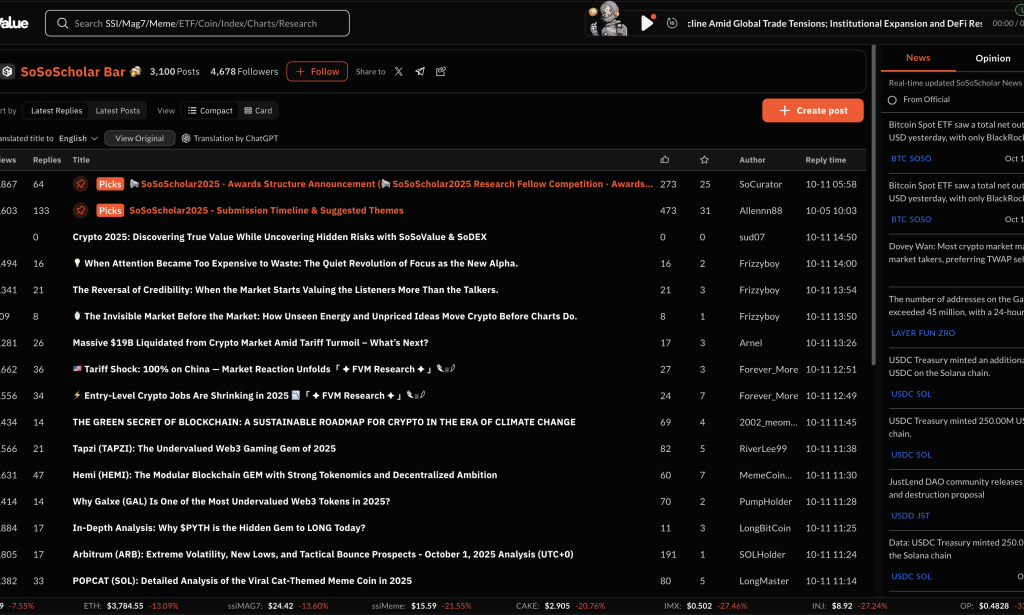Click pin icon on Submission Timeline post
This screenshot has height=615, width=1024.
coord(80,210)
